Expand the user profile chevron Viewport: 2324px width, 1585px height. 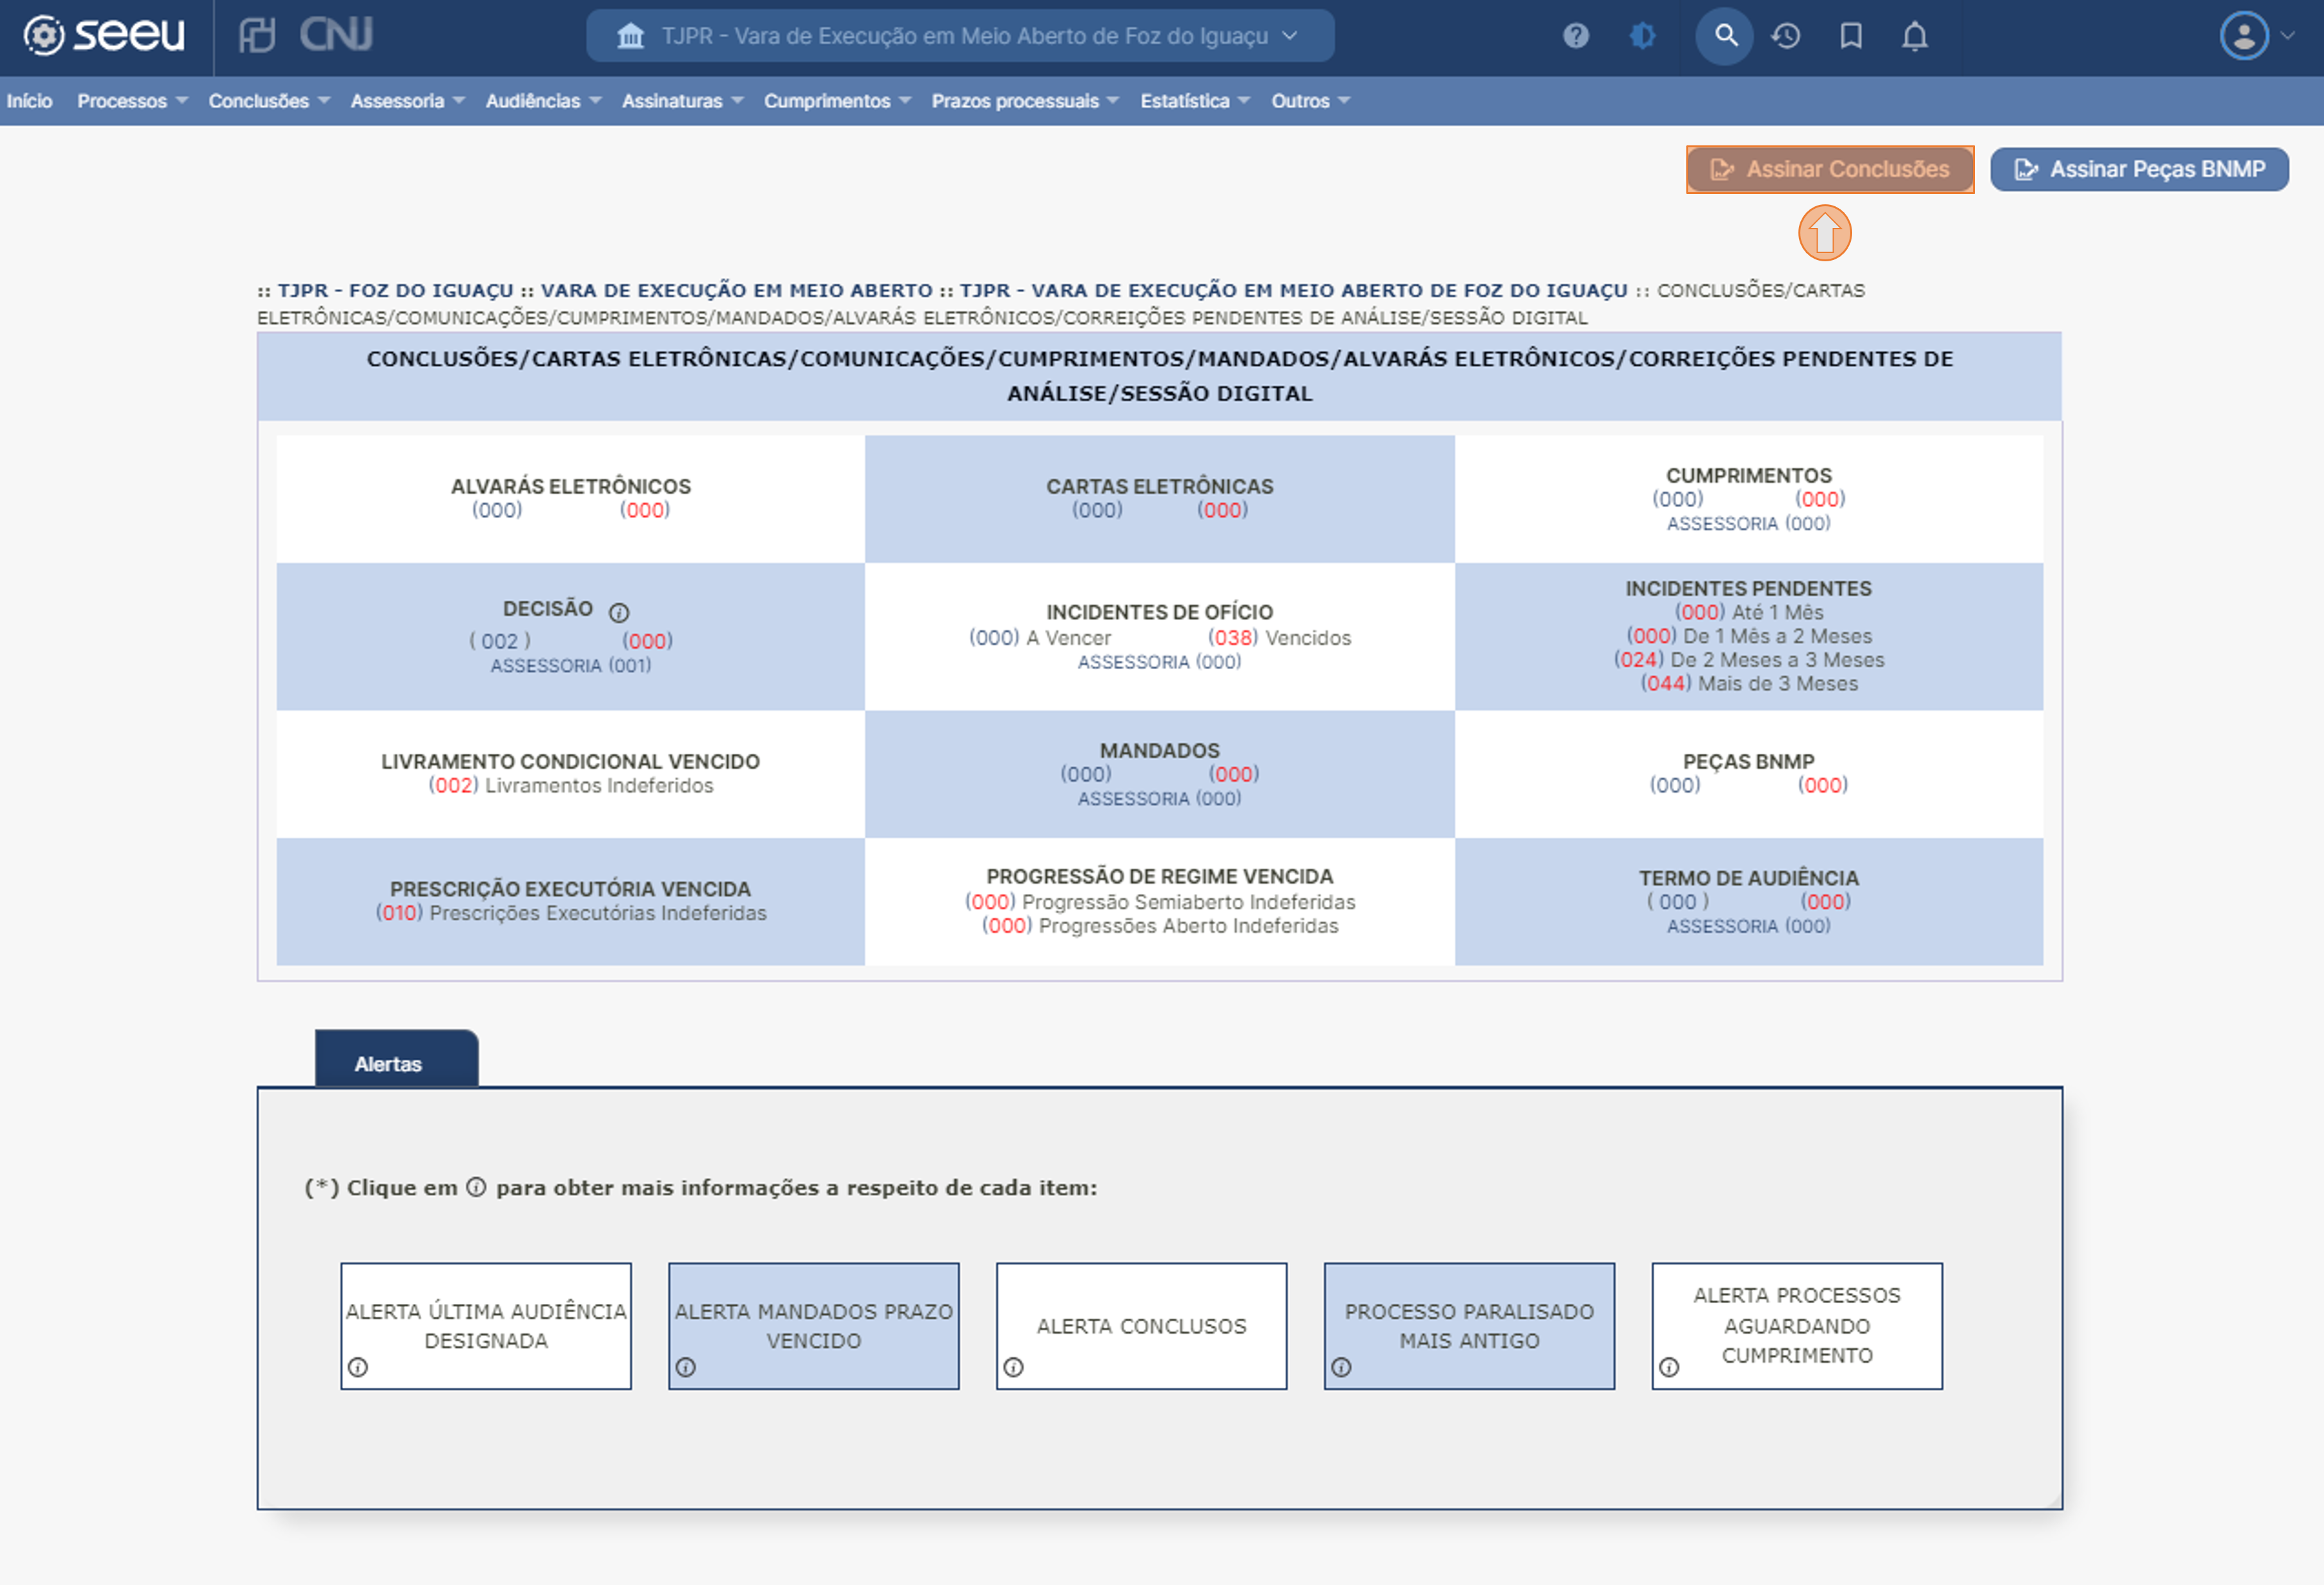point(2287,35)
